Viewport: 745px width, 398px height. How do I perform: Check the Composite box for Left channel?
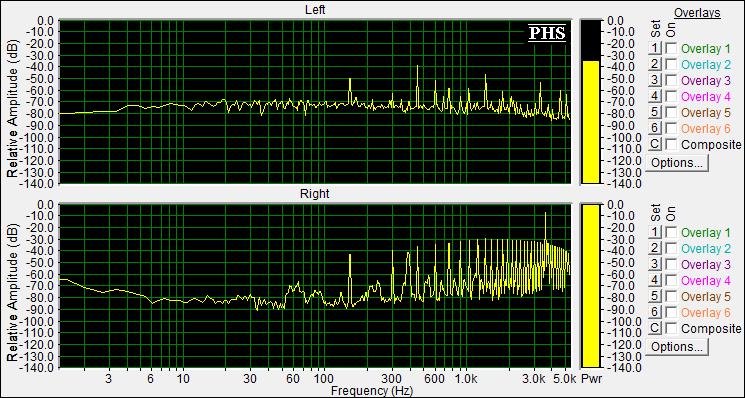[x=671, y=144]
